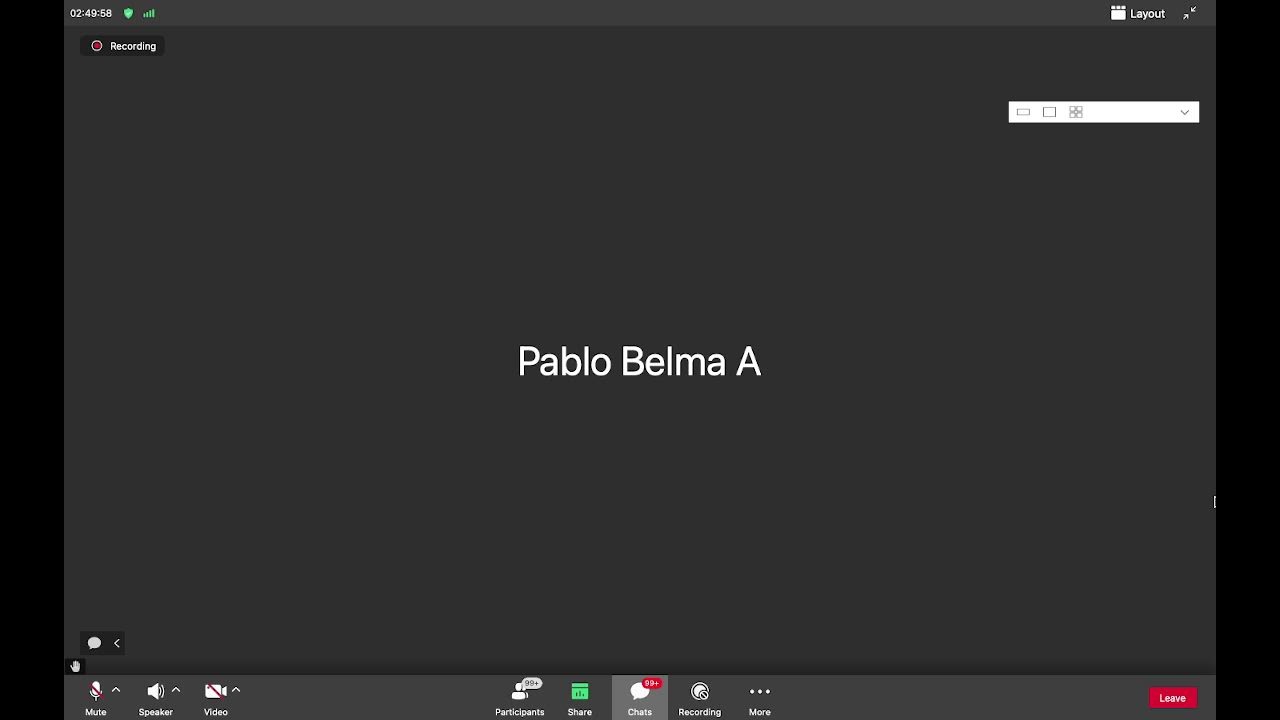The height and width of the screenshot is (720, 1280).
Task: Click the Pablo Belma A name
Action: (639, 362)
